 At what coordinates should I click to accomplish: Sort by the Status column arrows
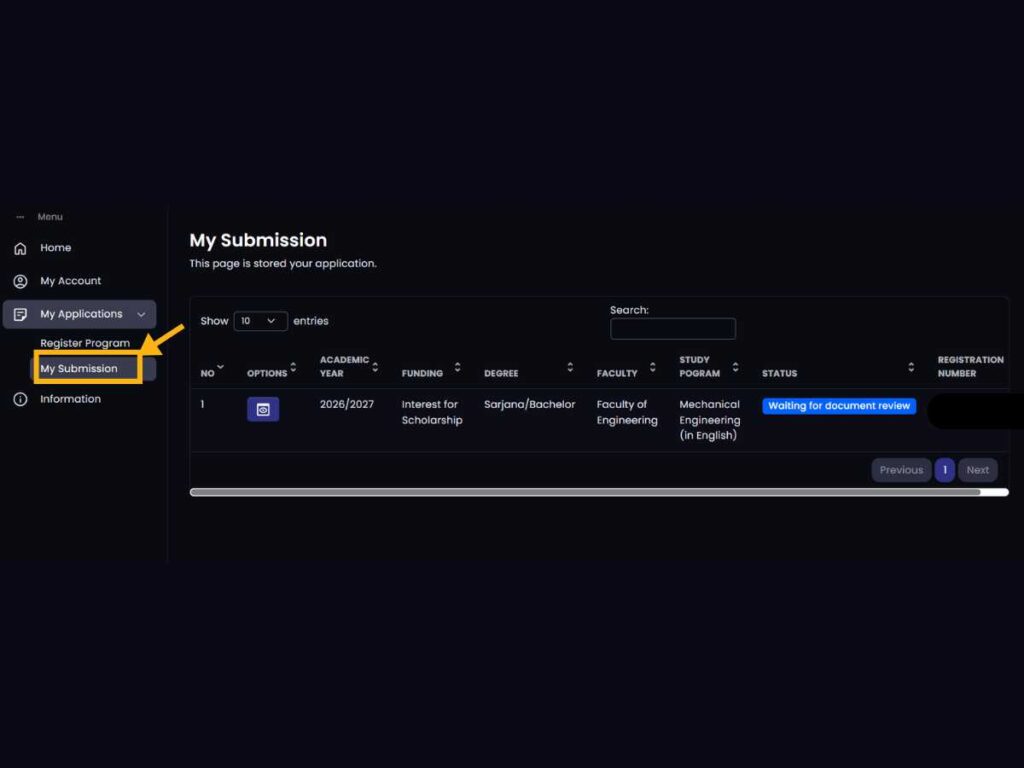coord(911,367)
